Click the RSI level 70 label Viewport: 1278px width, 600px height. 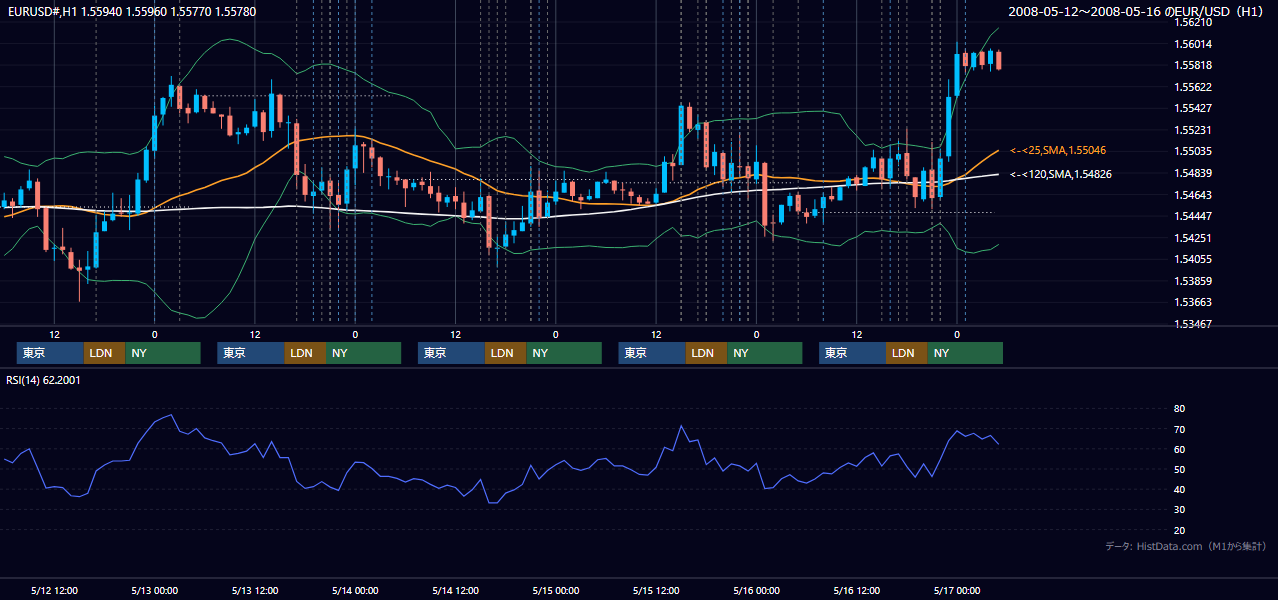tap(1179, 429)
